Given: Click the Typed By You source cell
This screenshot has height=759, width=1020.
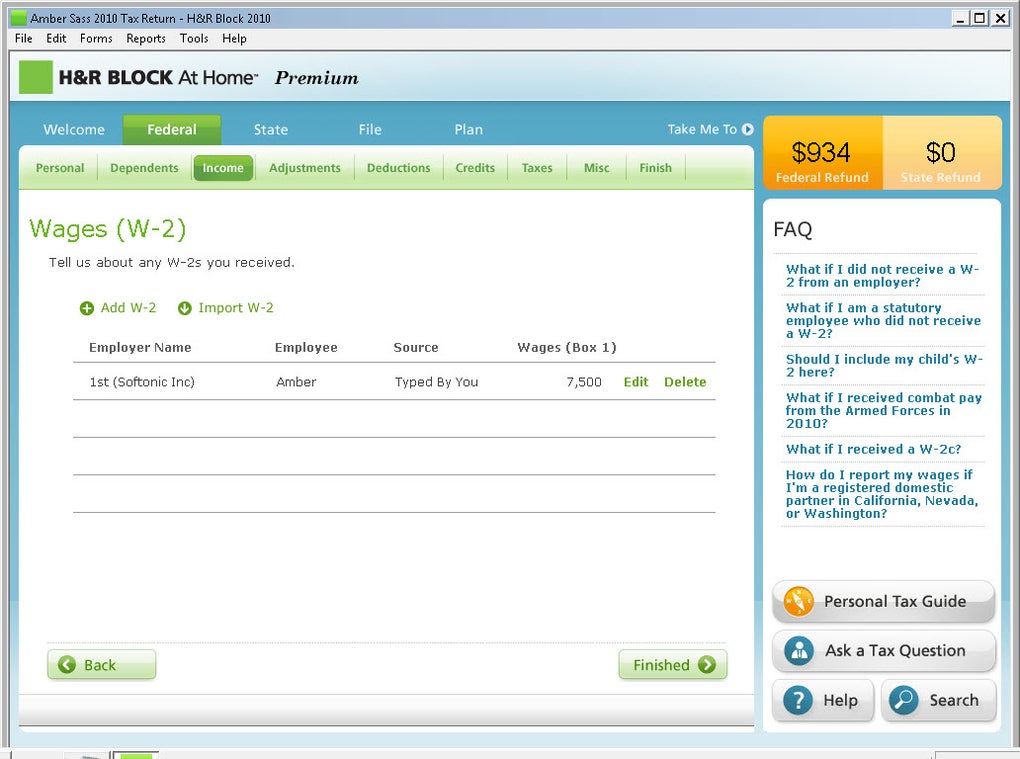Looking at the screenshot, I should tap(436, 382).
